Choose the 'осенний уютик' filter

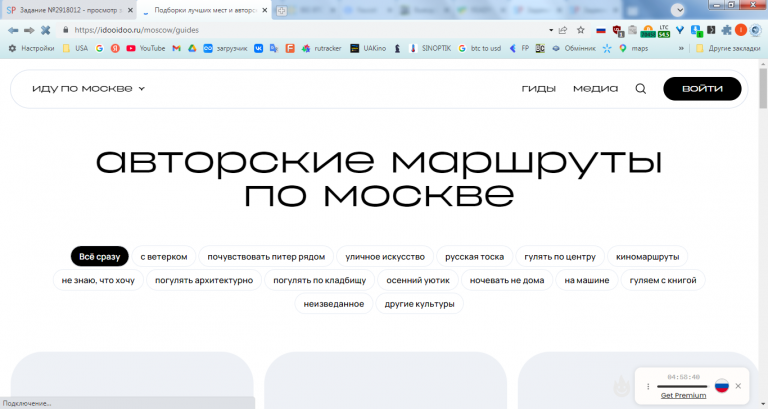(x=418, y=280)
